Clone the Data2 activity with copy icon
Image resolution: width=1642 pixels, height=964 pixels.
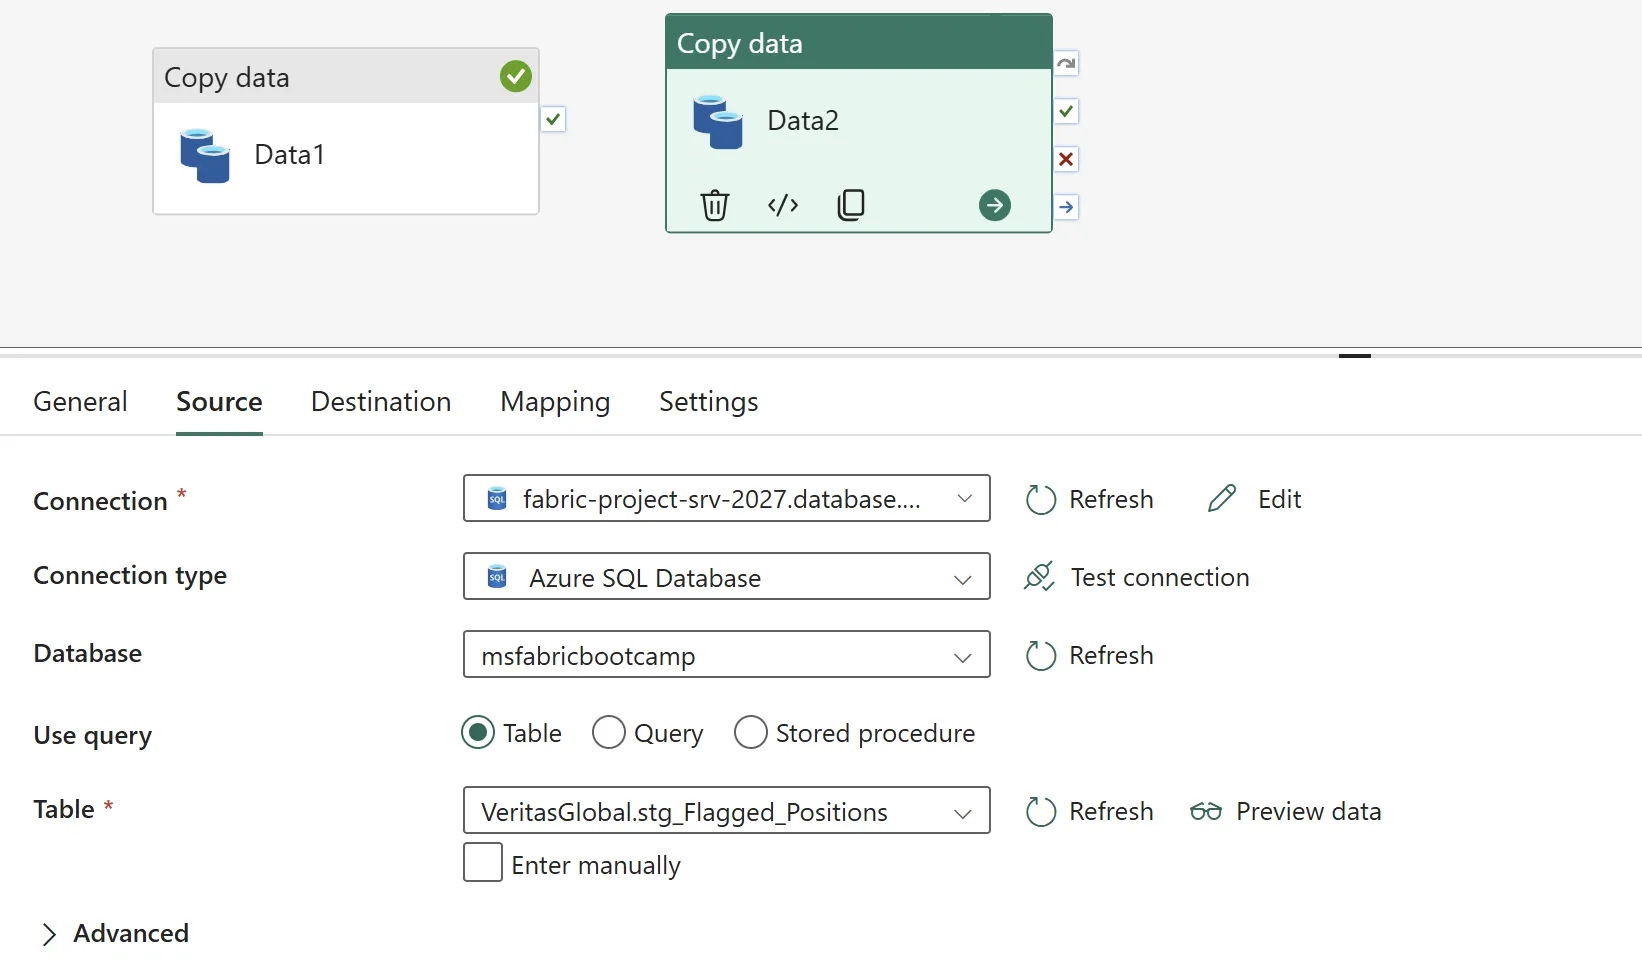(x=851, y=205)
